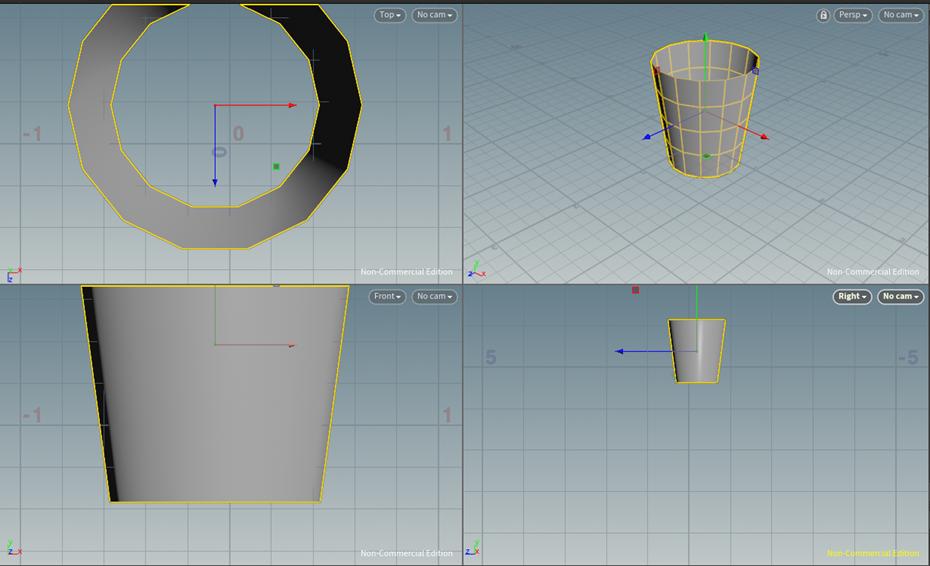Click the orientation axis gizmo in the Front viewport

(x=14, y=548)
